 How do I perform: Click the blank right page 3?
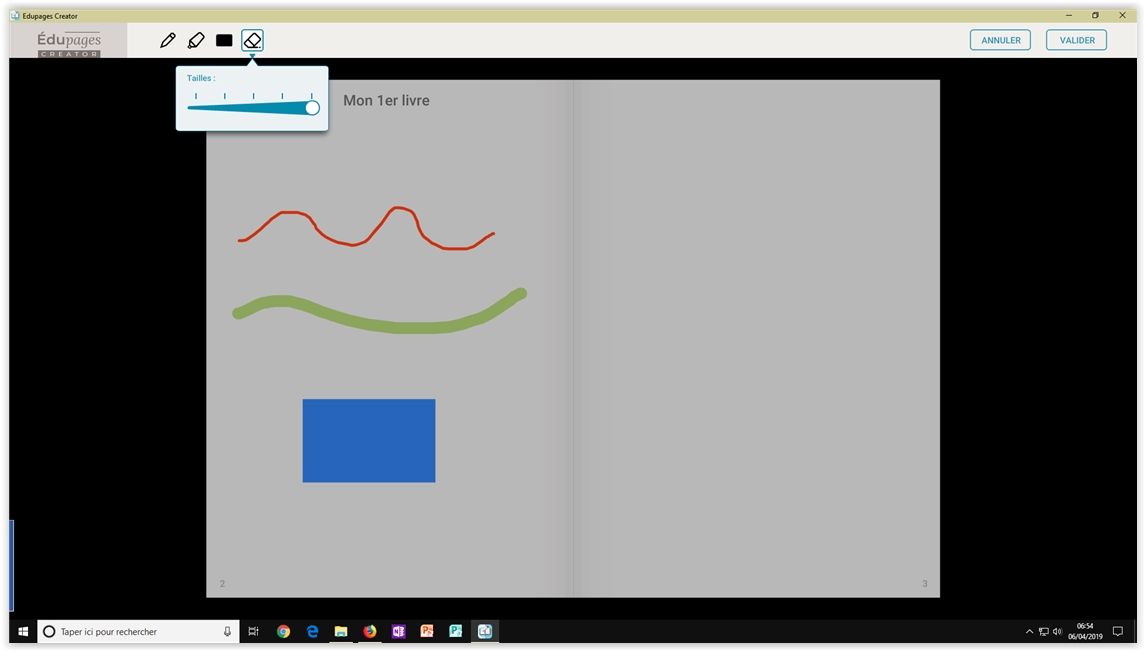[757, 338]
